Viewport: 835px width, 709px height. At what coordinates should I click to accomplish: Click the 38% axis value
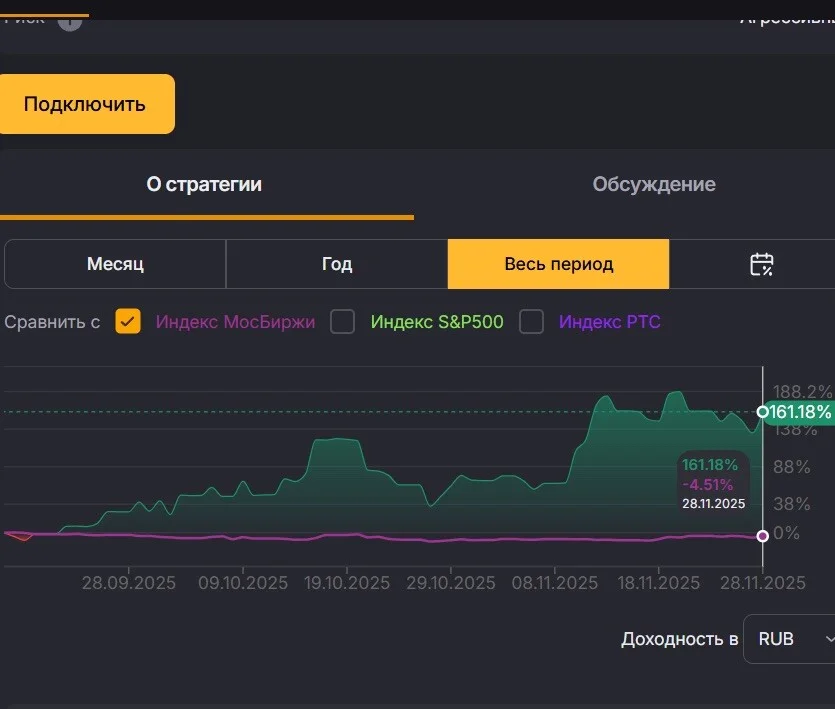[792, 504]
